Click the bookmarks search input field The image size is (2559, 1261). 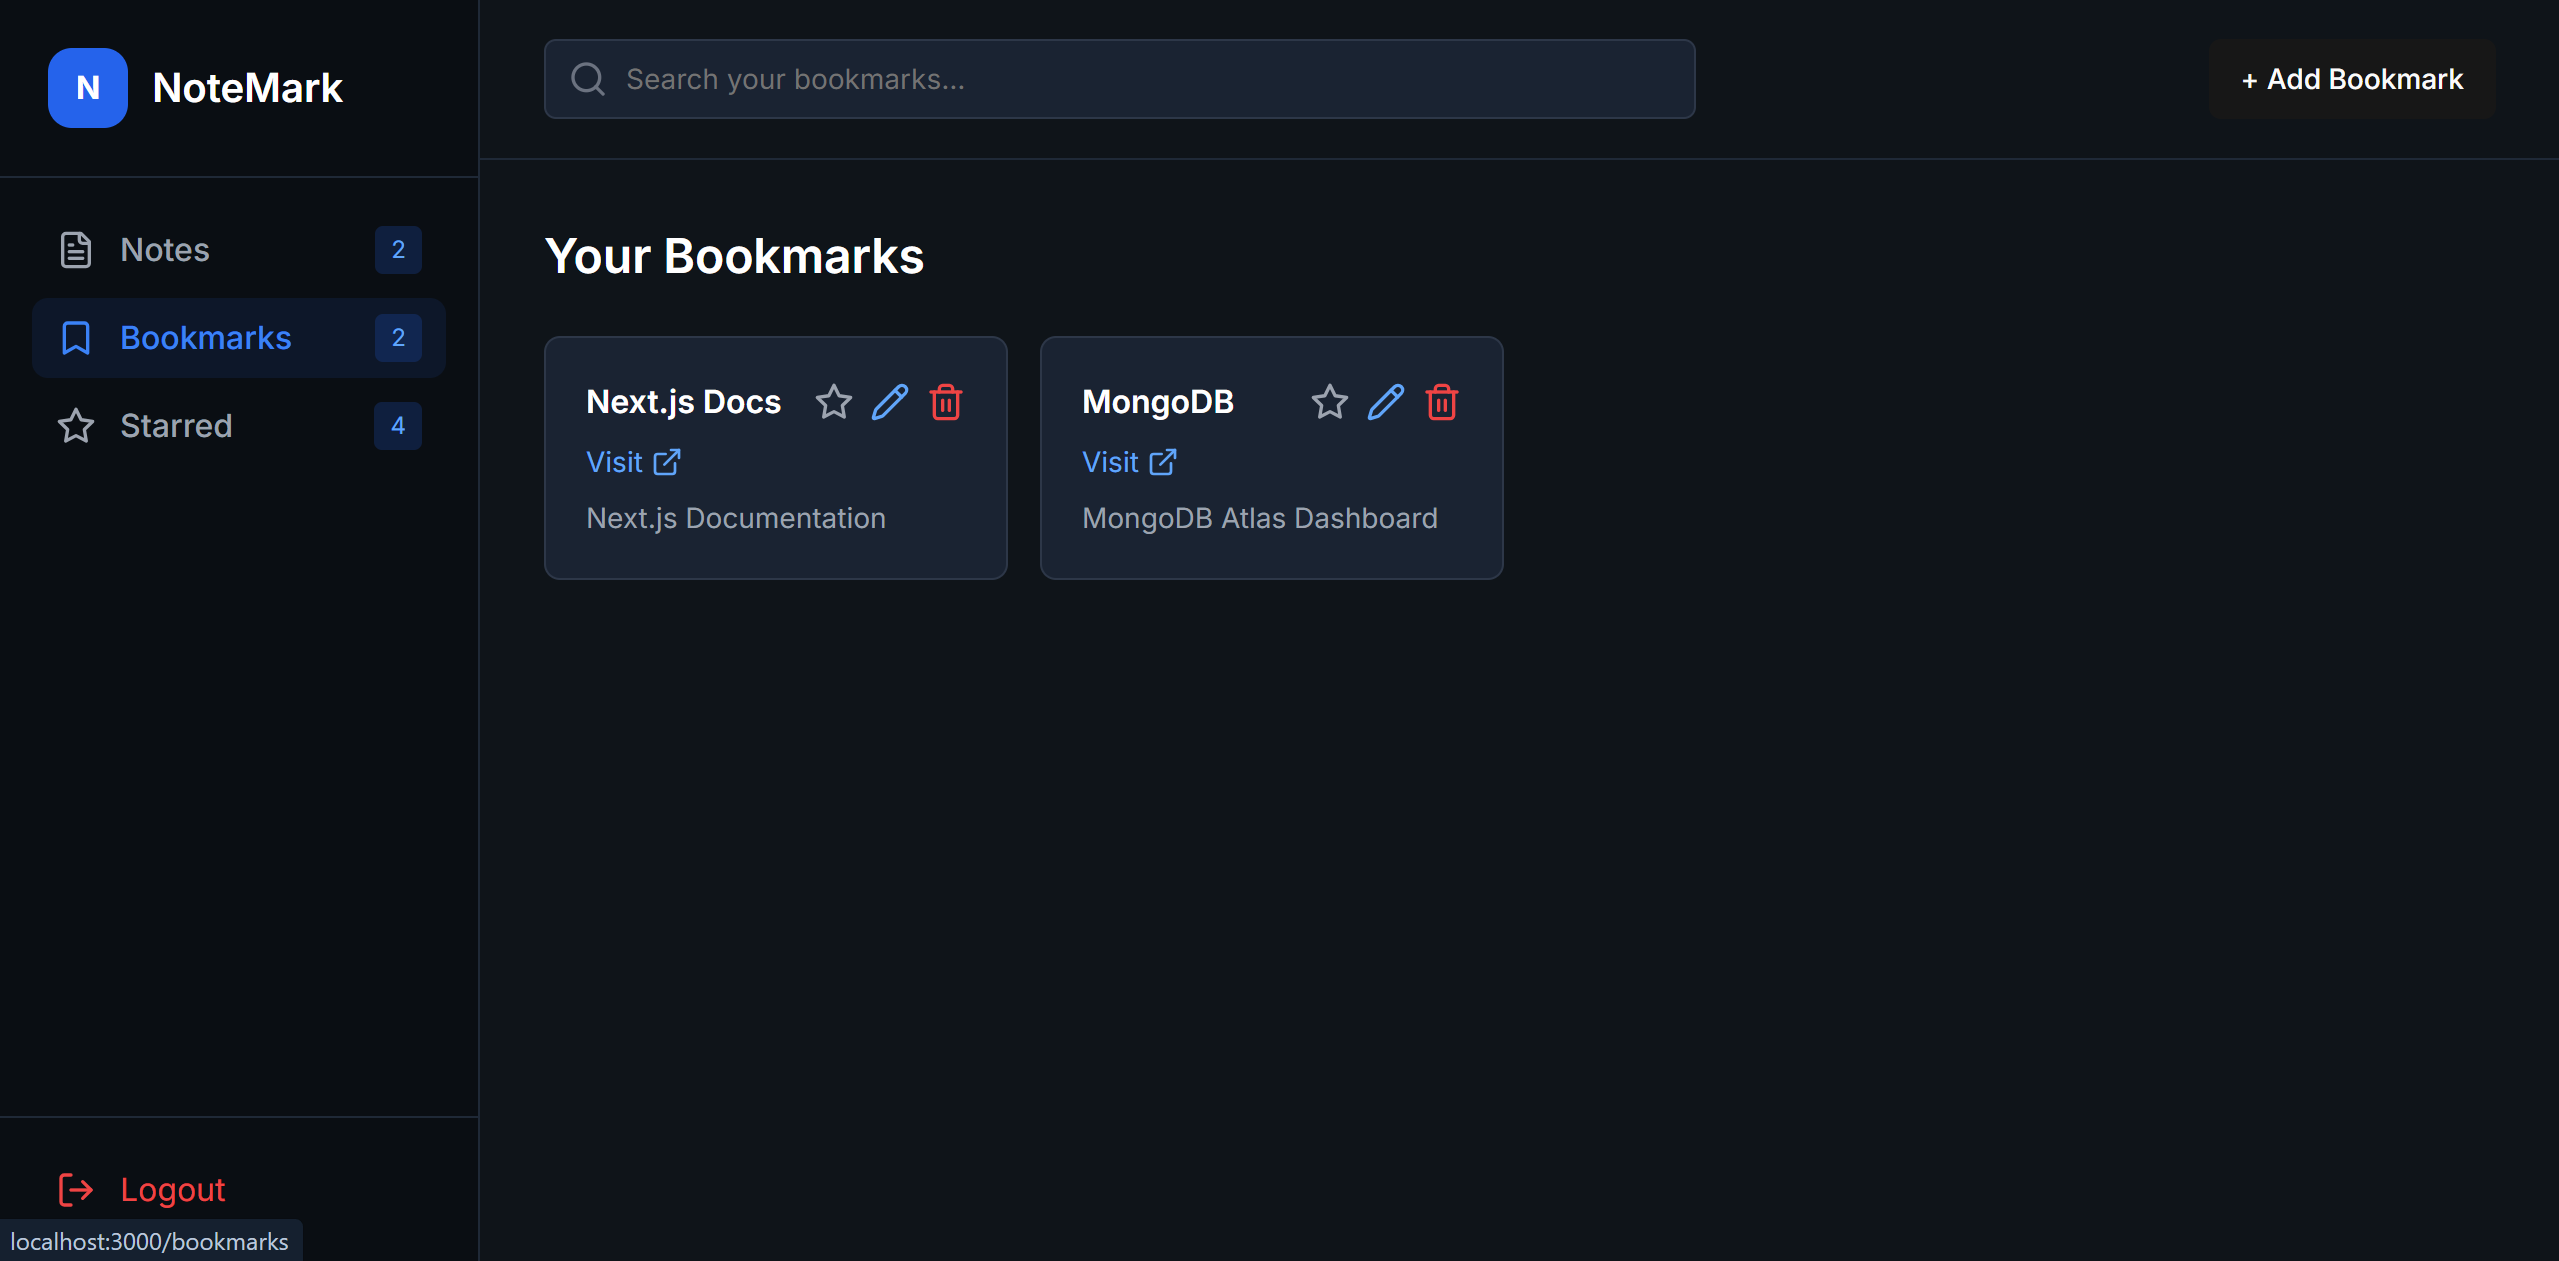click(1100, 79)
